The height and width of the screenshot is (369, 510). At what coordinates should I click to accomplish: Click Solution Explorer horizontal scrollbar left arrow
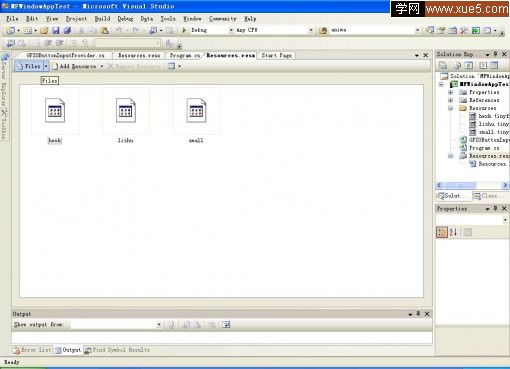point(439,185)
